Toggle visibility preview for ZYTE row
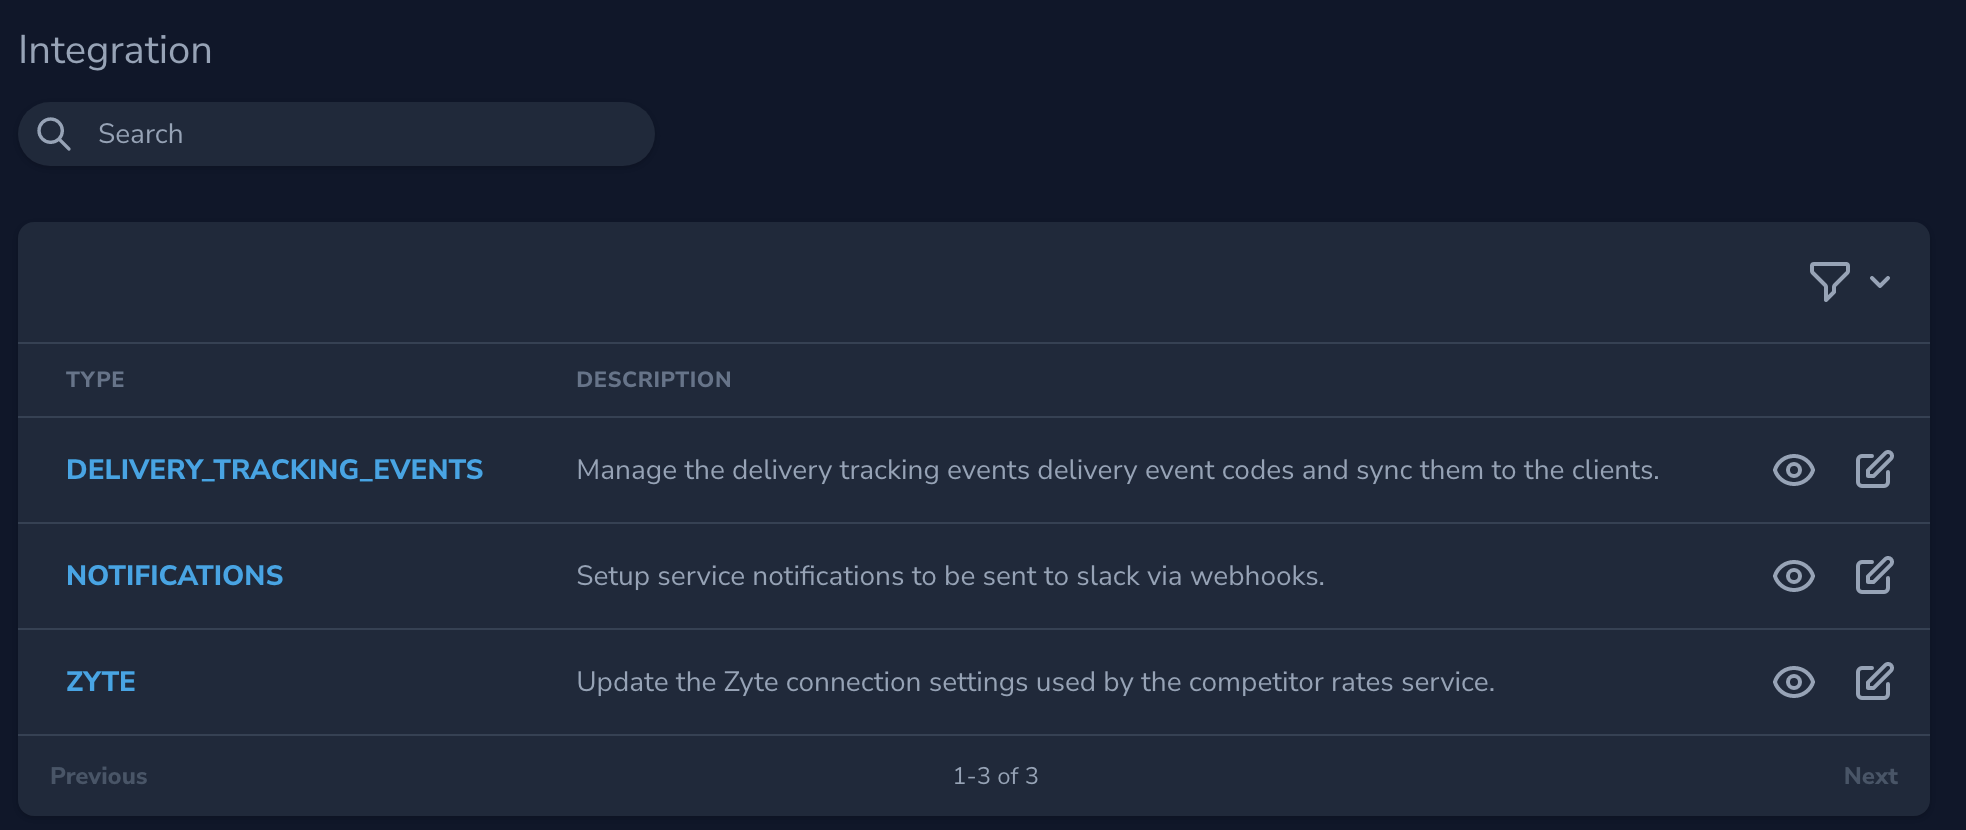This screenshot has width=1966, height=830. click(x=1793, y=682)
